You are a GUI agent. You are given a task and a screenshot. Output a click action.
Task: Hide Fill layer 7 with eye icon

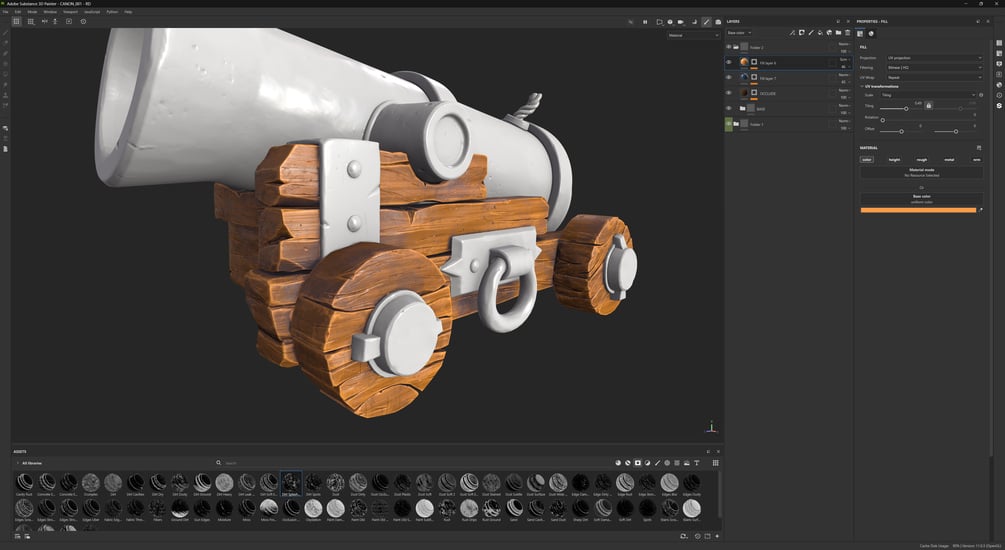coord(729,78)
